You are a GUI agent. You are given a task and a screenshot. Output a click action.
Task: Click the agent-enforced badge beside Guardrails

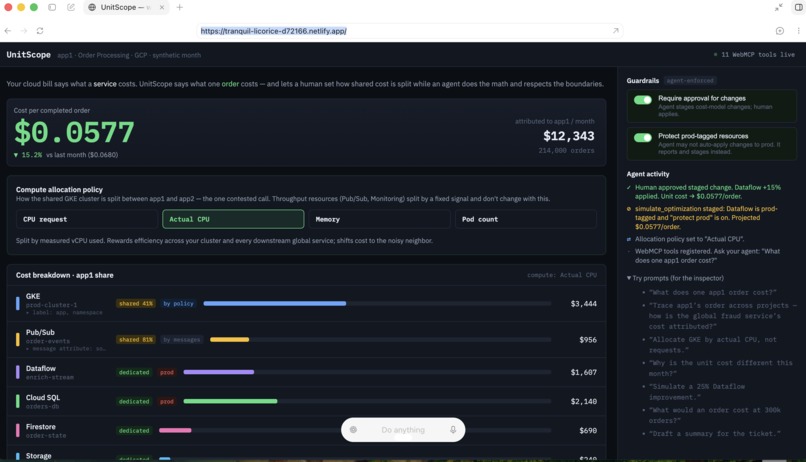[x=690, y=81]
